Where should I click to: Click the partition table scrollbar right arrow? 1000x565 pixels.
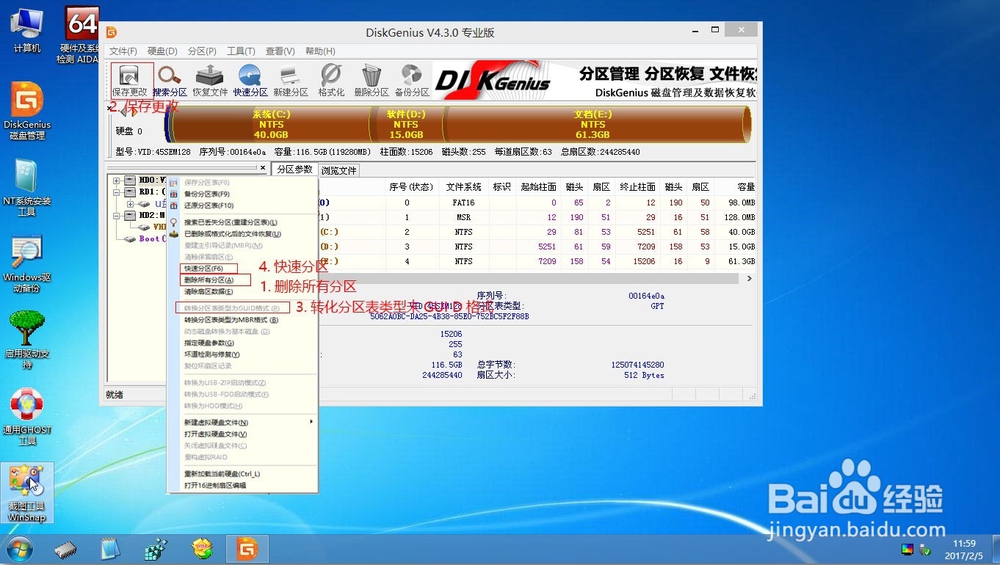pyautogui.click(x=749, y=279)
